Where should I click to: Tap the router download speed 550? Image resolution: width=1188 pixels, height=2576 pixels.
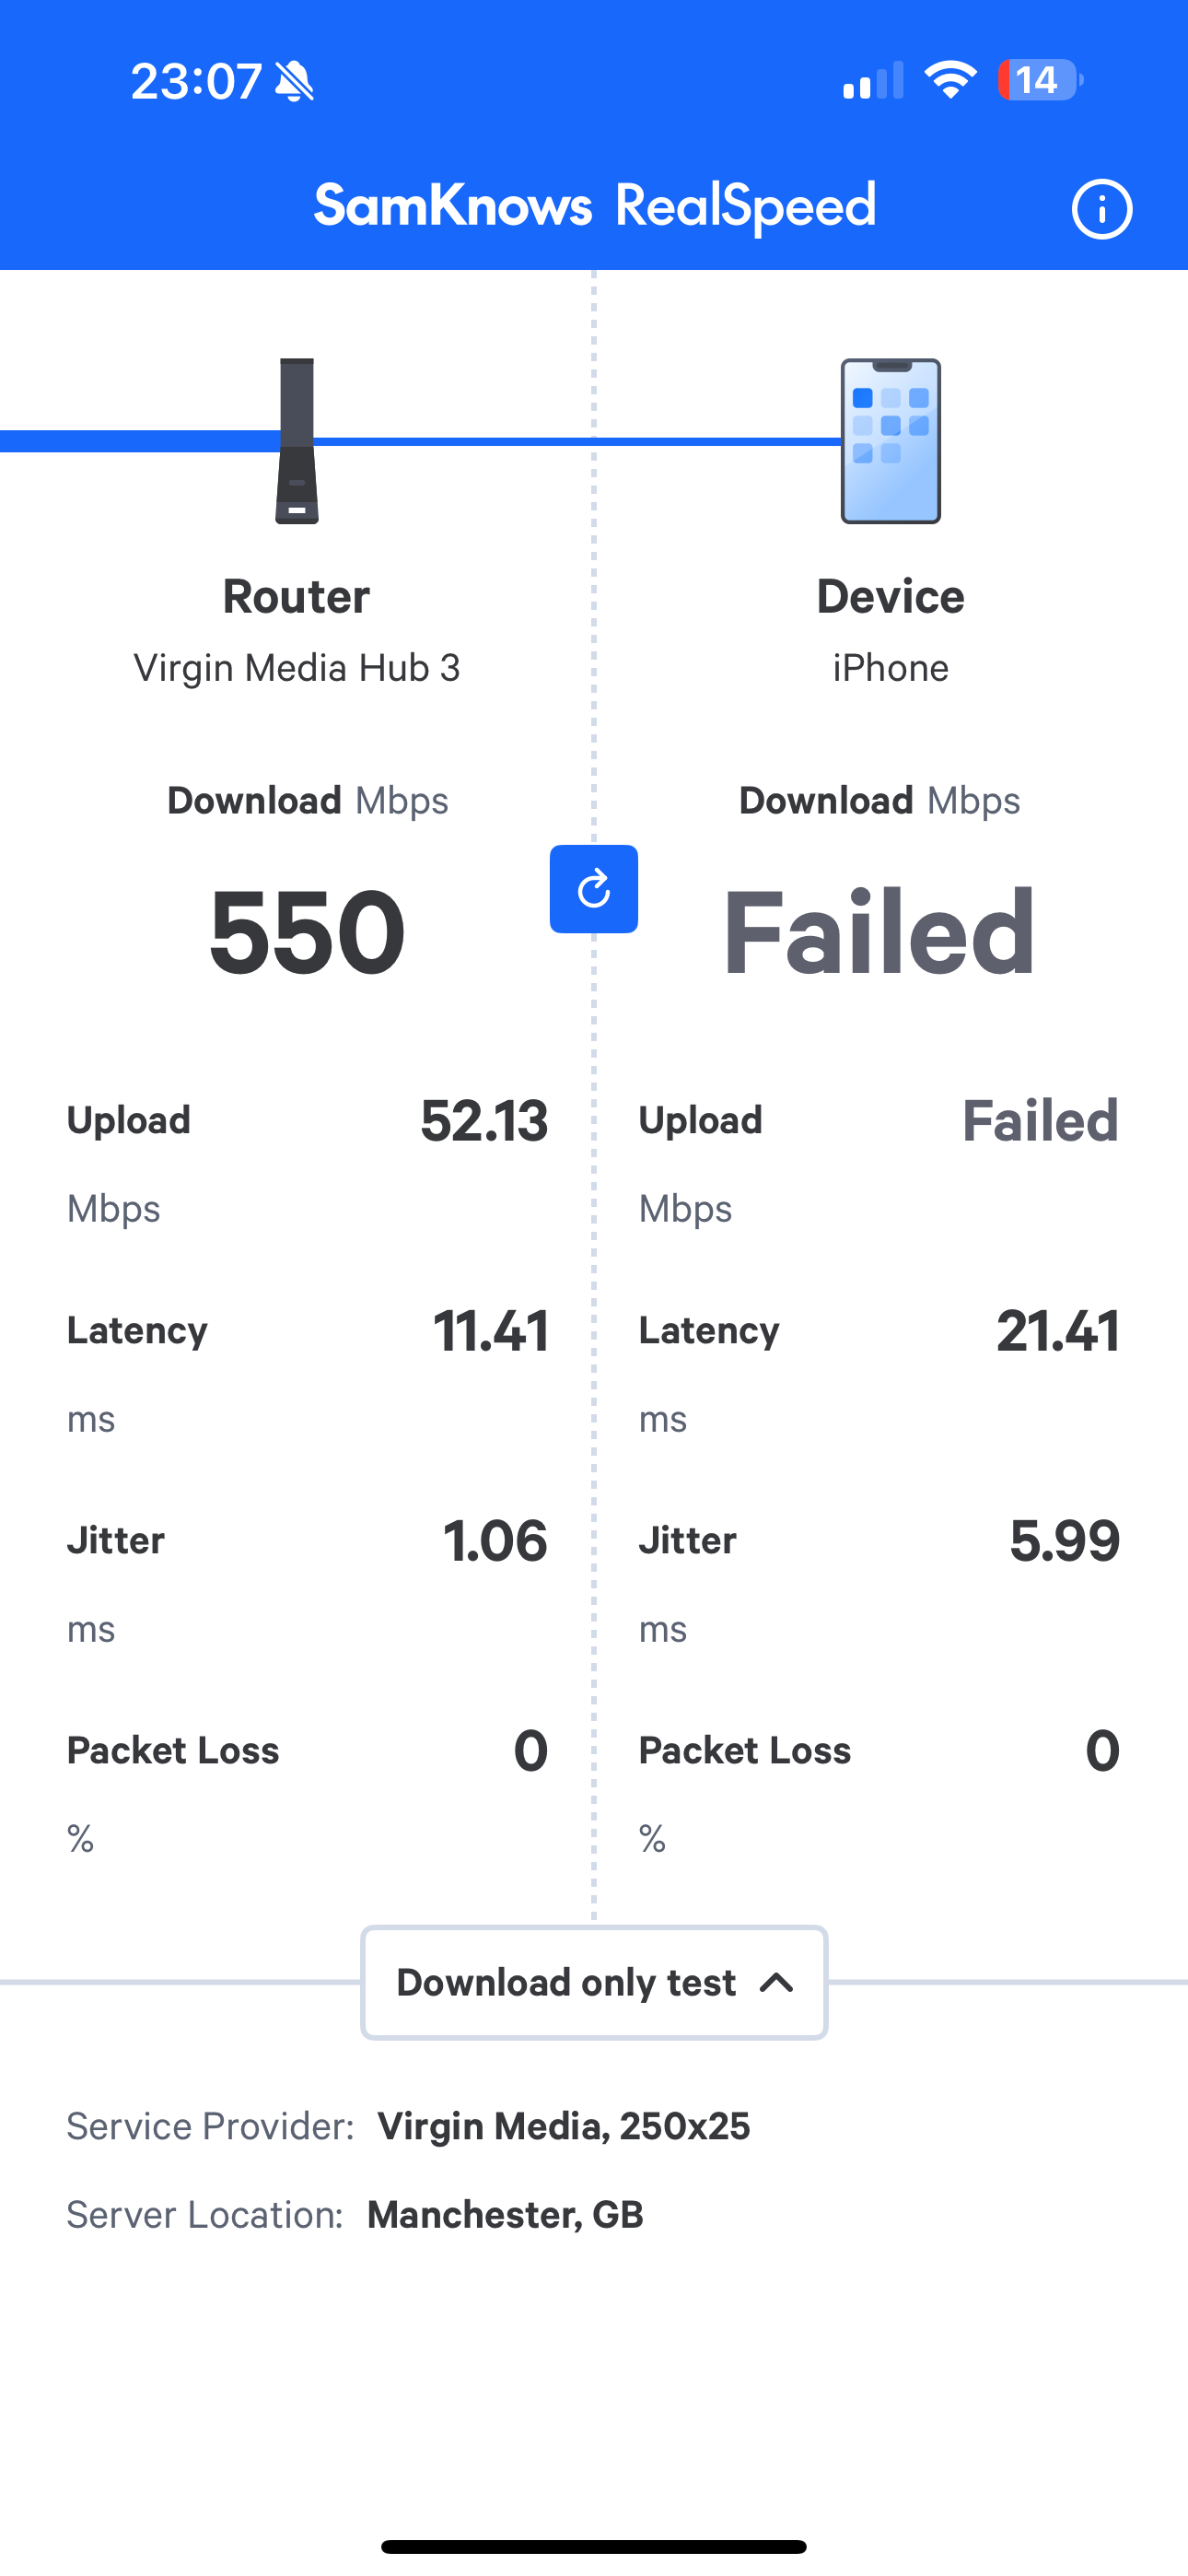point(307,932)
